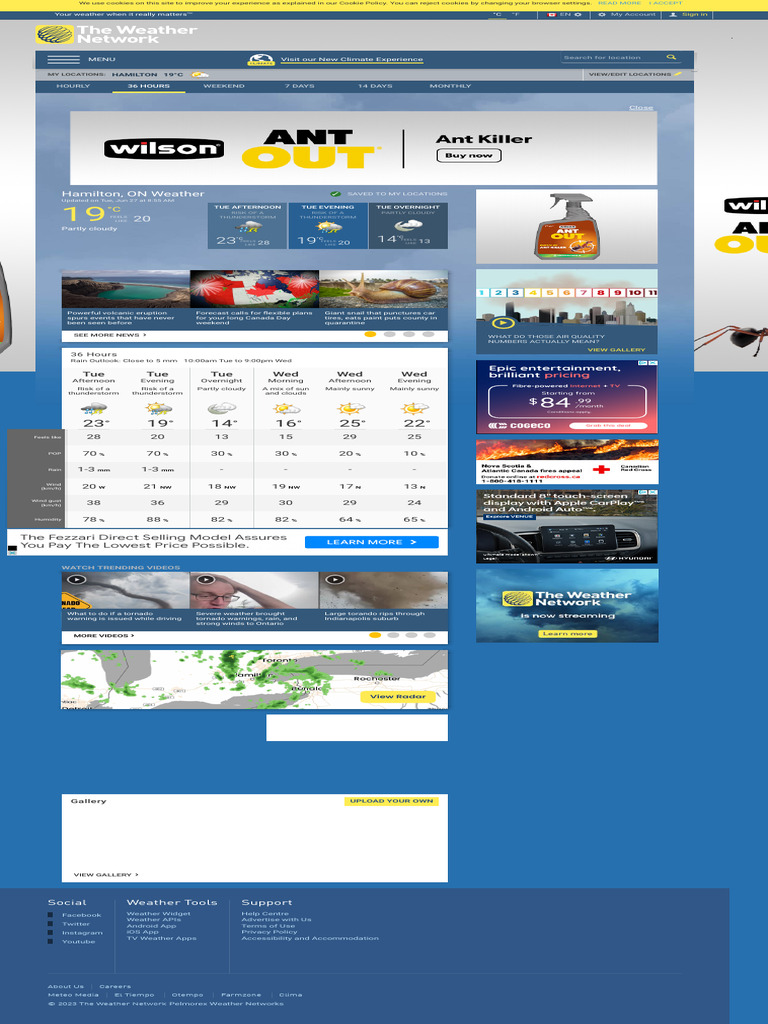768x1024 pixels.
Task: Click Tue Overnight forecast card
Action: (x=408, y=226)
